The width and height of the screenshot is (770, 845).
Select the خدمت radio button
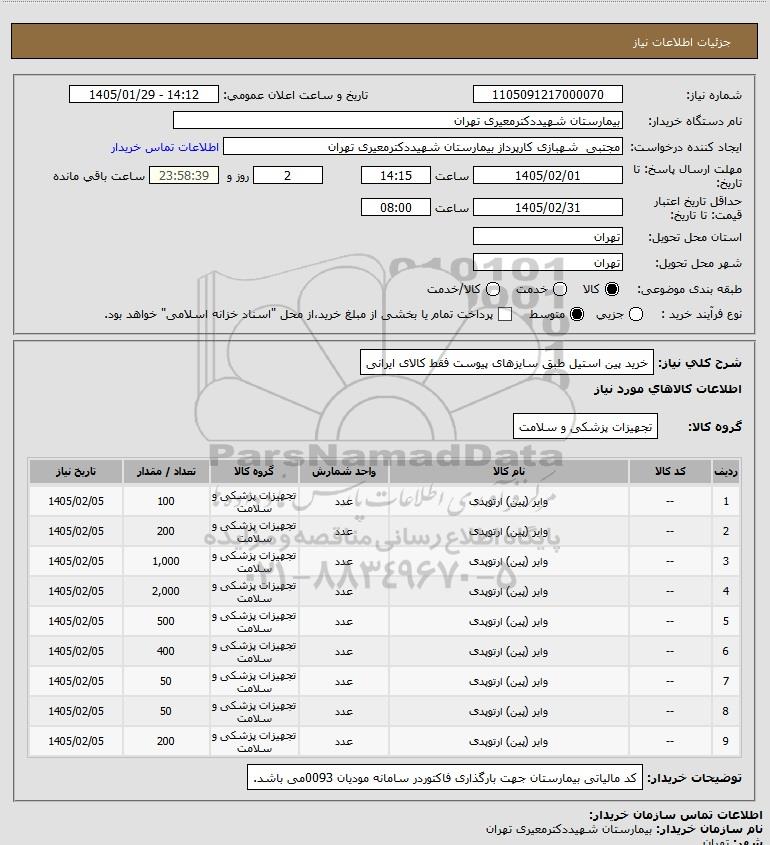[560, 289]
